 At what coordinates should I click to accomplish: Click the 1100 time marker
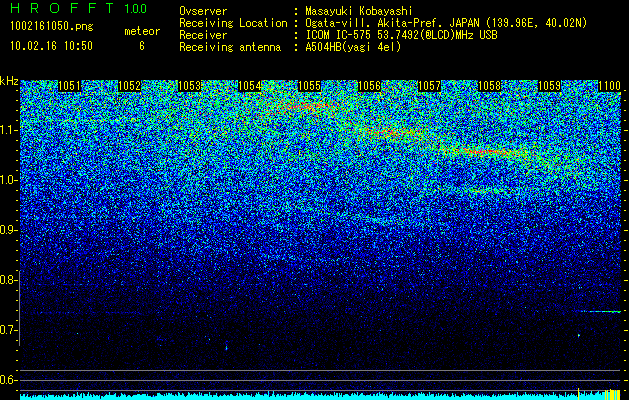click(x=610, y=86)
